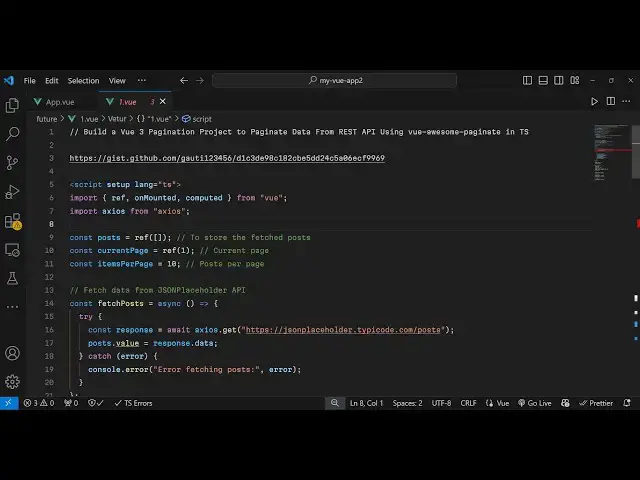Open the Explorer view in activity bar
640x480 pixels.
[x=12, y=105]
